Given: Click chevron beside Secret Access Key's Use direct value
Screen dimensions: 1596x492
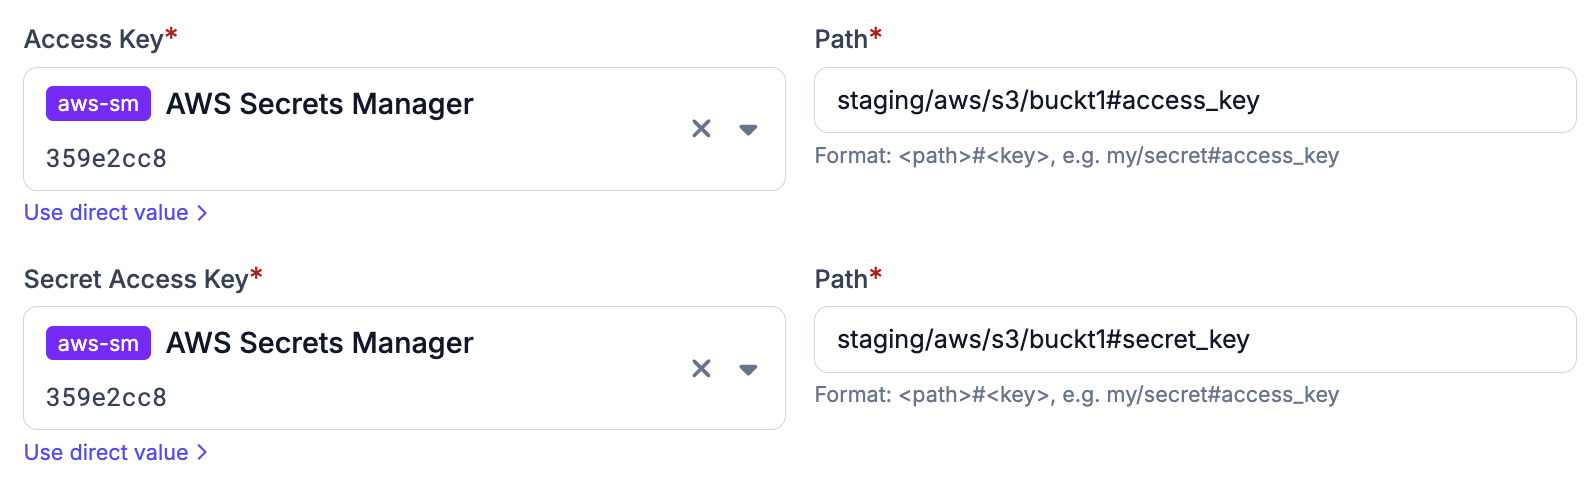Looking at the screenshot, I should pos(202,452).
